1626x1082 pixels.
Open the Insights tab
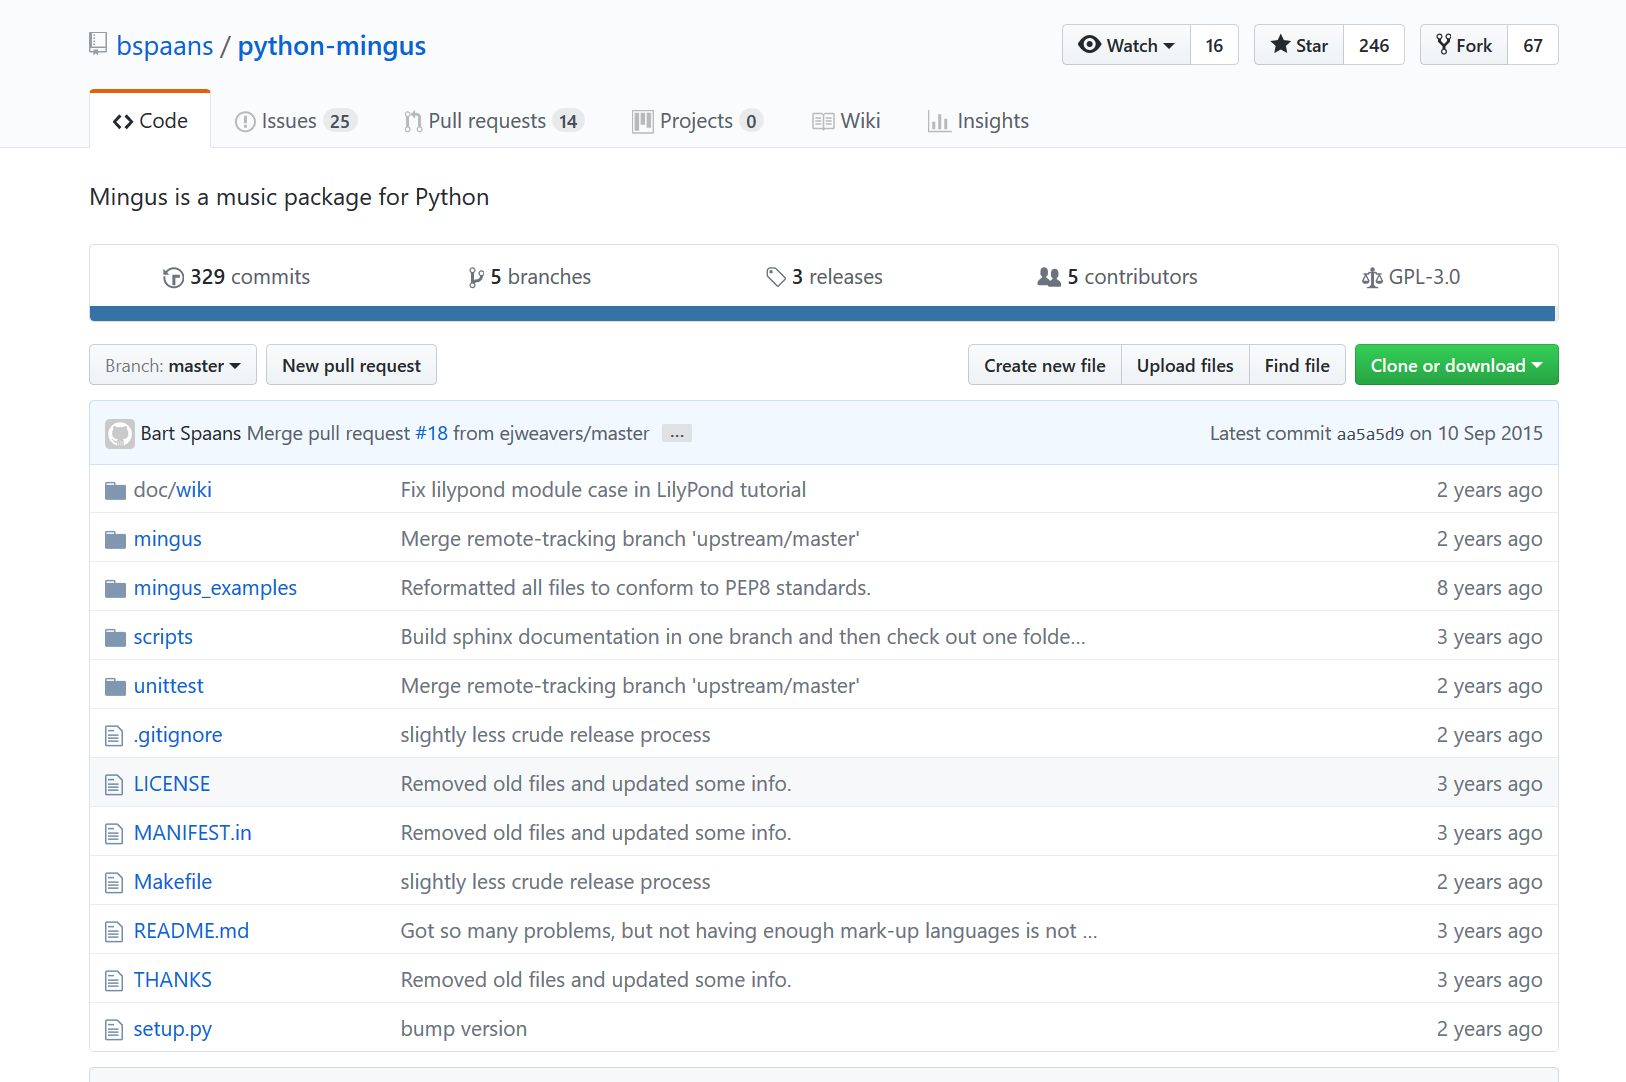pos(978,121)
